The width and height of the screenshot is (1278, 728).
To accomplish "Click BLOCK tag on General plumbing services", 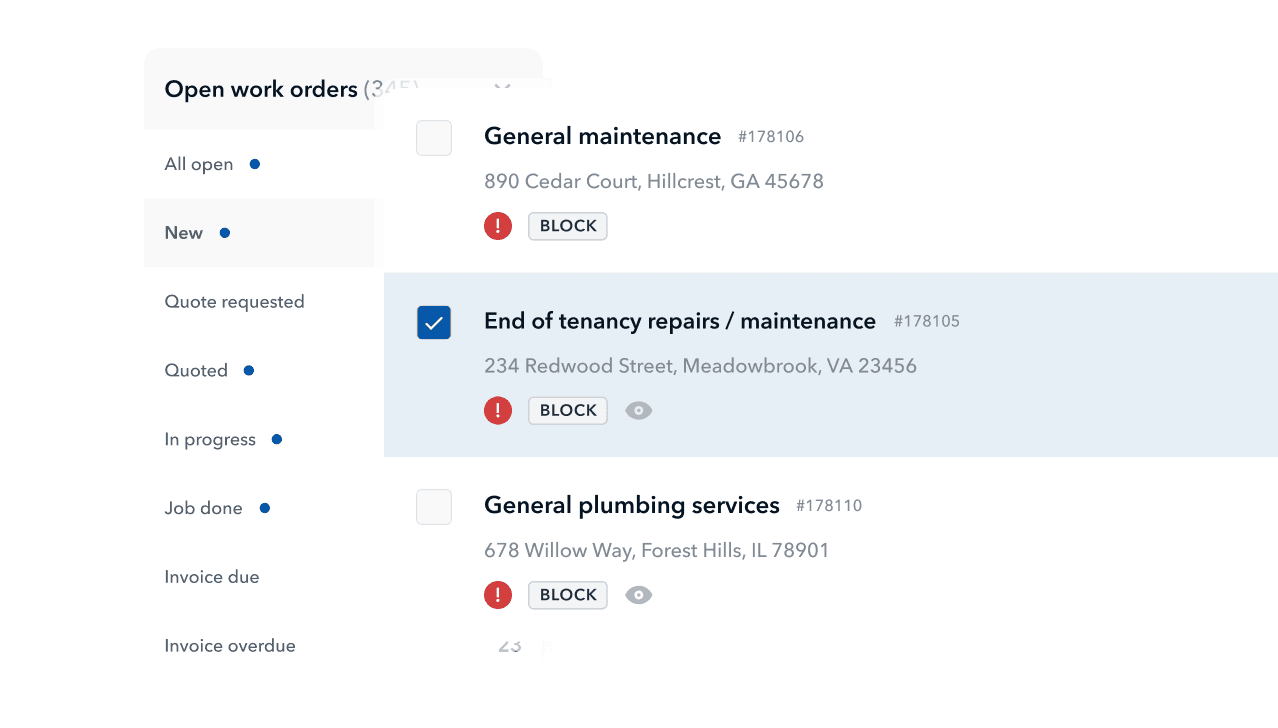I will point(568,595).
